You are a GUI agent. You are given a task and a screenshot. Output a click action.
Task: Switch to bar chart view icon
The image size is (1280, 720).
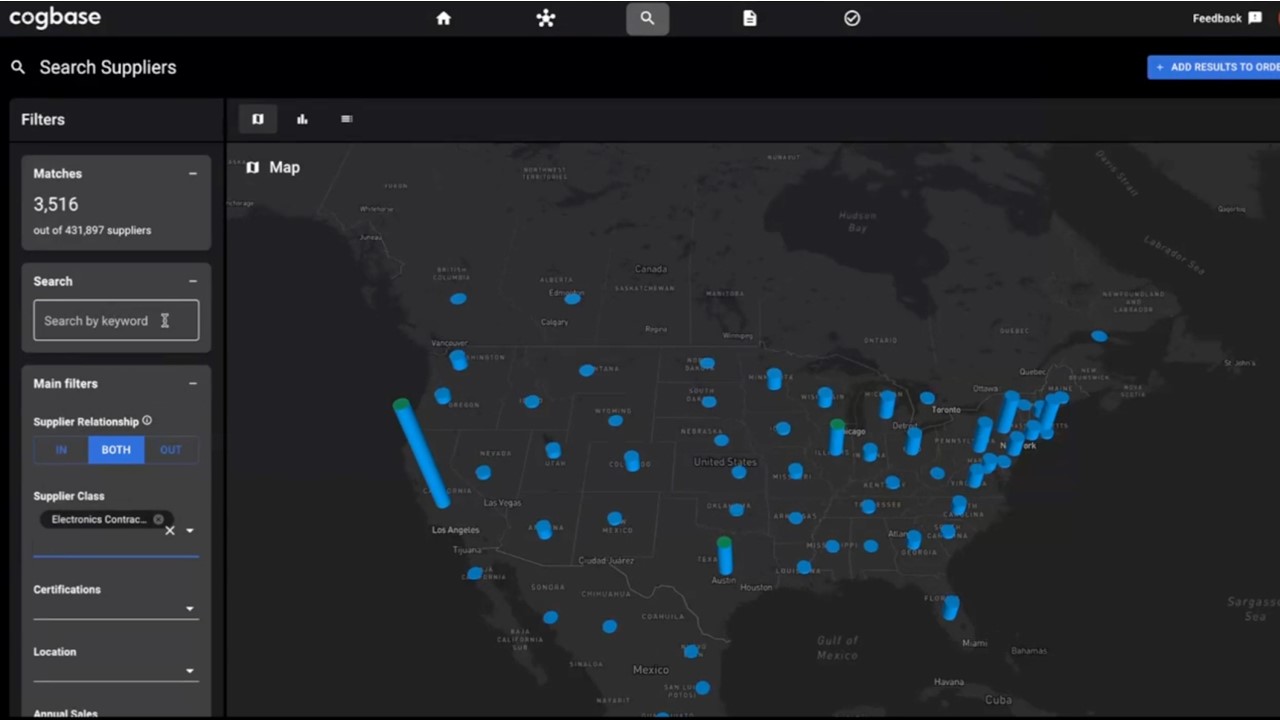click(x=302, y=119)
